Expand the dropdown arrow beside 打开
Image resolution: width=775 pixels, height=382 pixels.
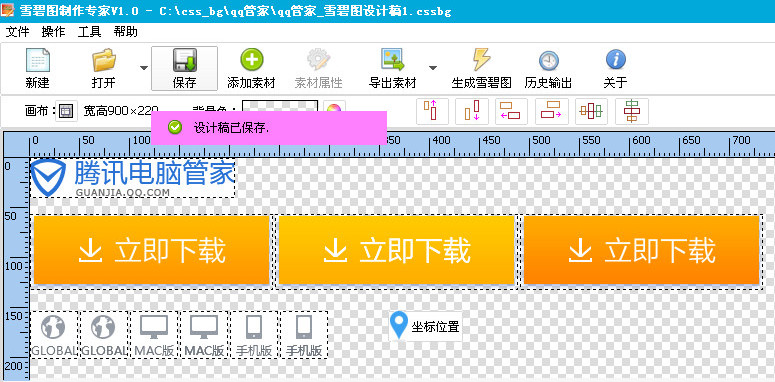pyautogui.click(x=144, y=68)
